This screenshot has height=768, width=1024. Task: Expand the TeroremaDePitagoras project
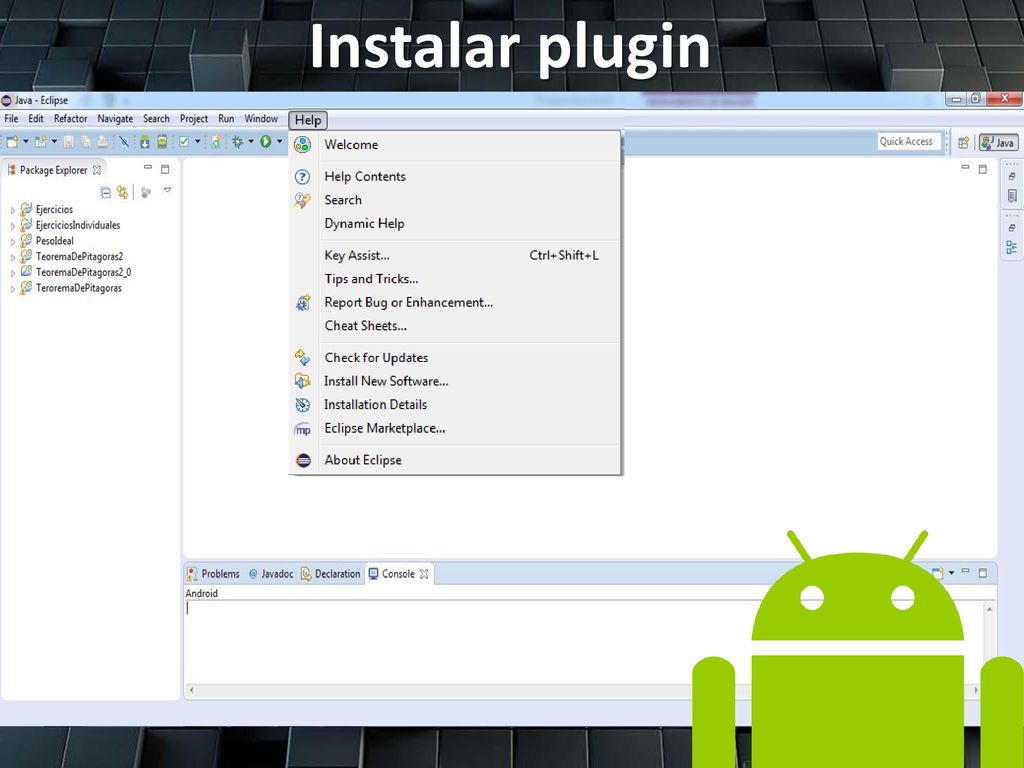tap(12, 289)
